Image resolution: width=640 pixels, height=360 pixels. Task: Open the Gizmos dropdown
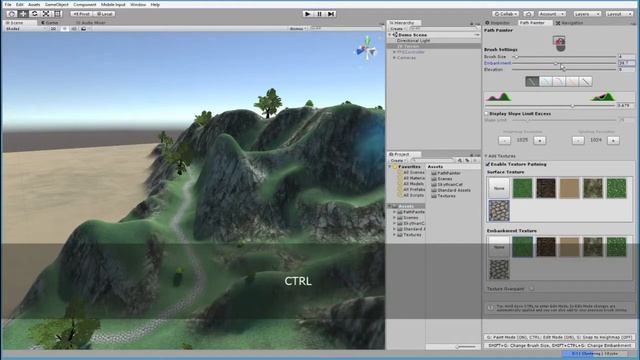point(298,29)
